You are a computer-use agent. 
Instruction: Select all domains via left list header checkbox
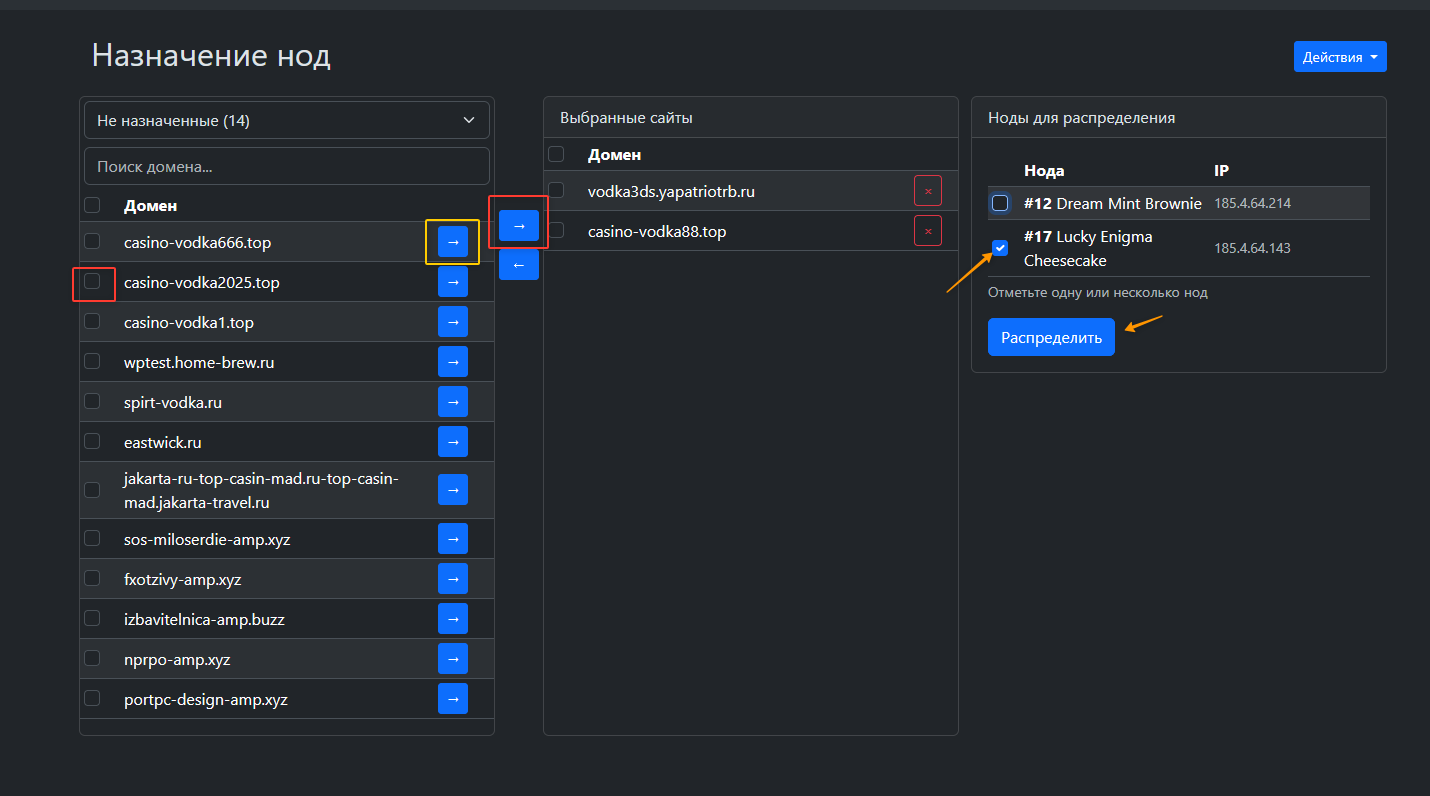tap(92, 205)
